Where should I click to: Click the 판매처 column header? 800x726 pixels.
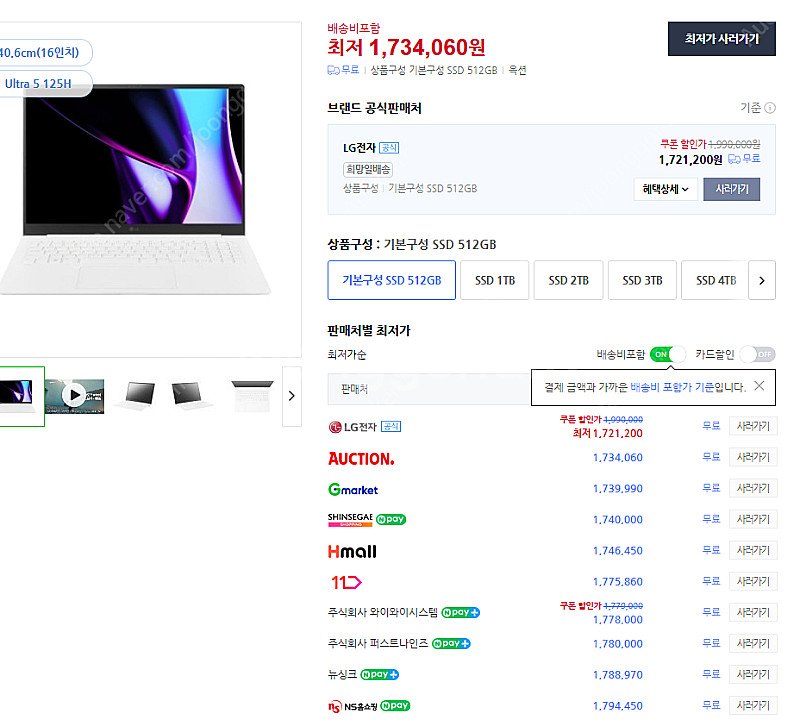click(355, 389)
